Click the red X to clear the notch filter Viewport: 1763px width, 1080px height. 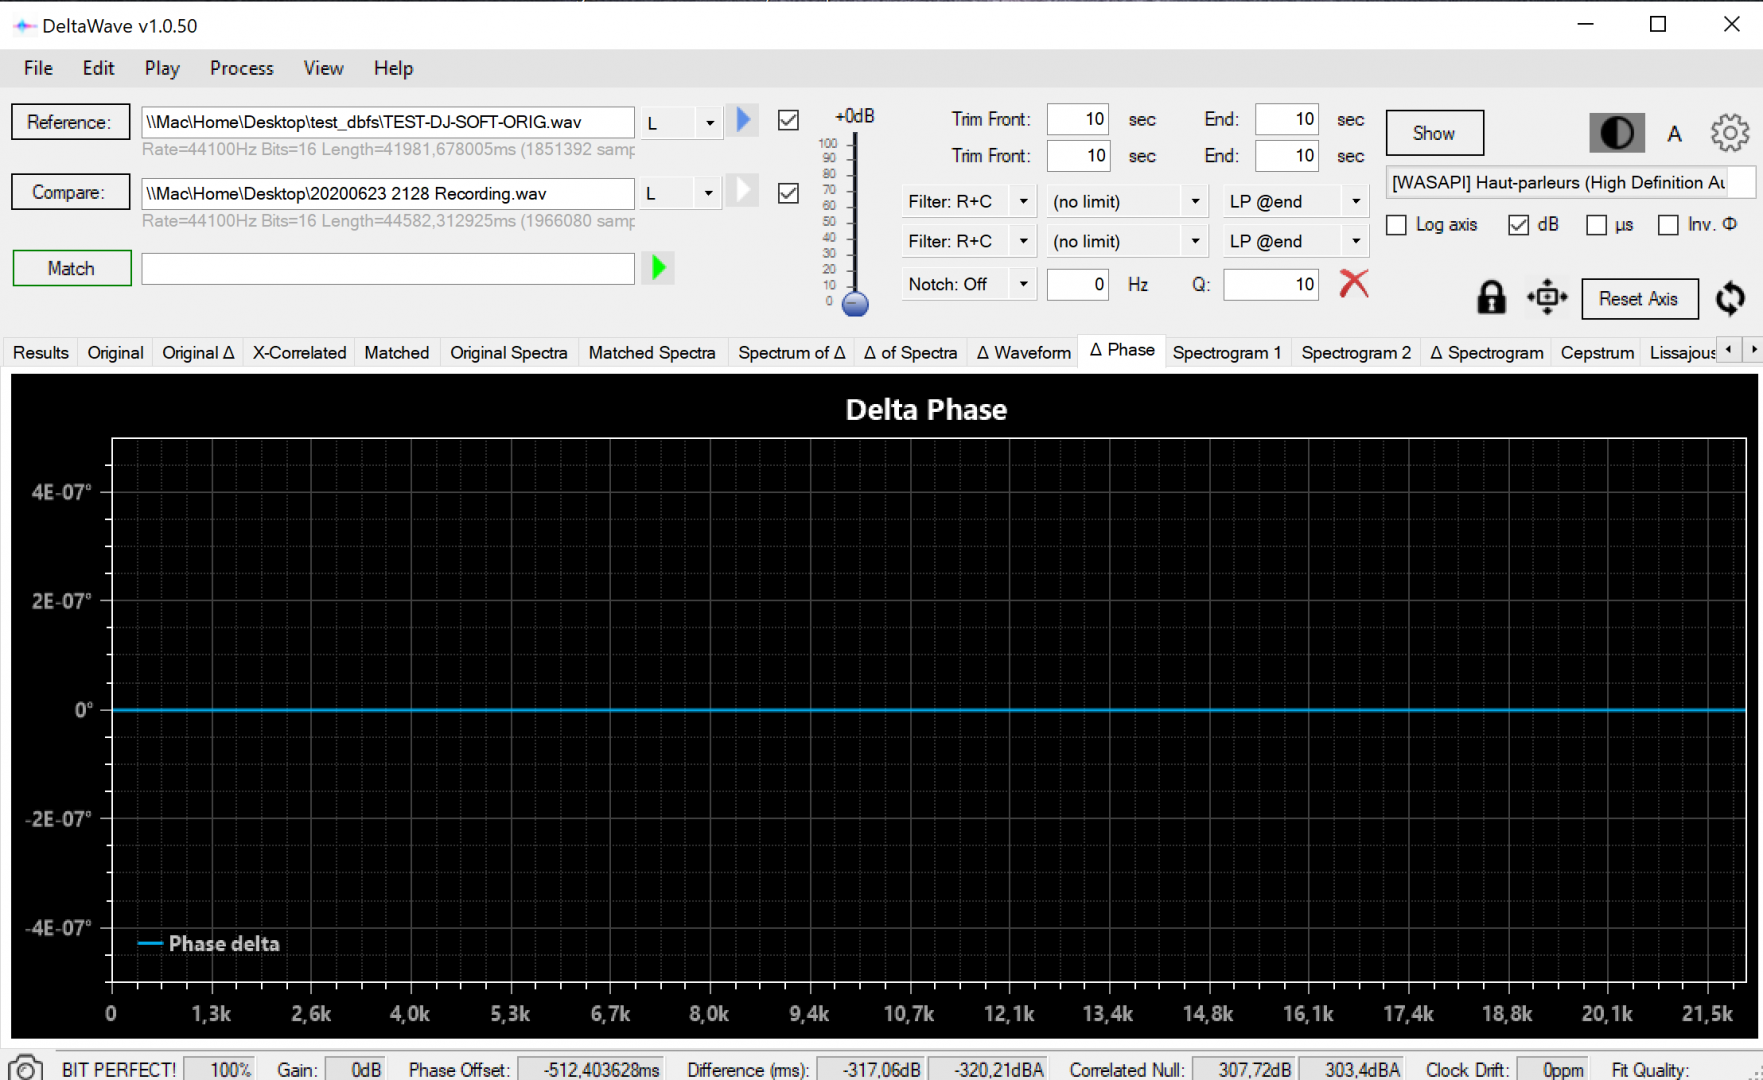(x=1353, y=284)
